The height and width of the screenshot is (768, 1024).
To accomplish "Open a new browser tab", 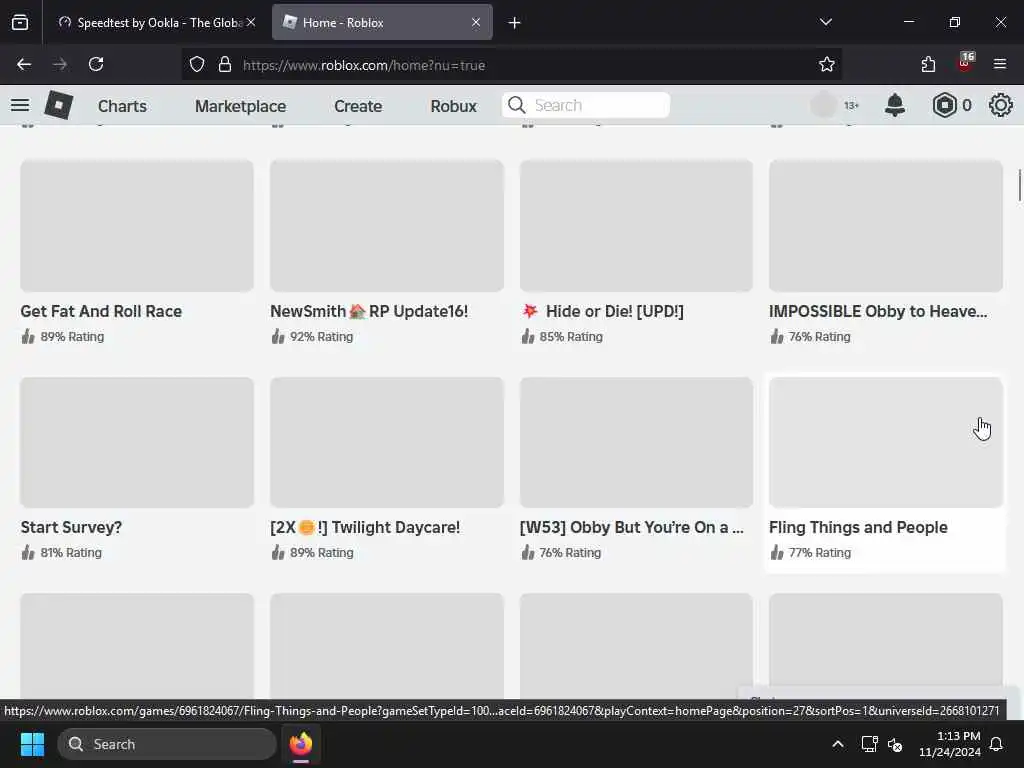I will pyautogui.click(x=514, y=23).
